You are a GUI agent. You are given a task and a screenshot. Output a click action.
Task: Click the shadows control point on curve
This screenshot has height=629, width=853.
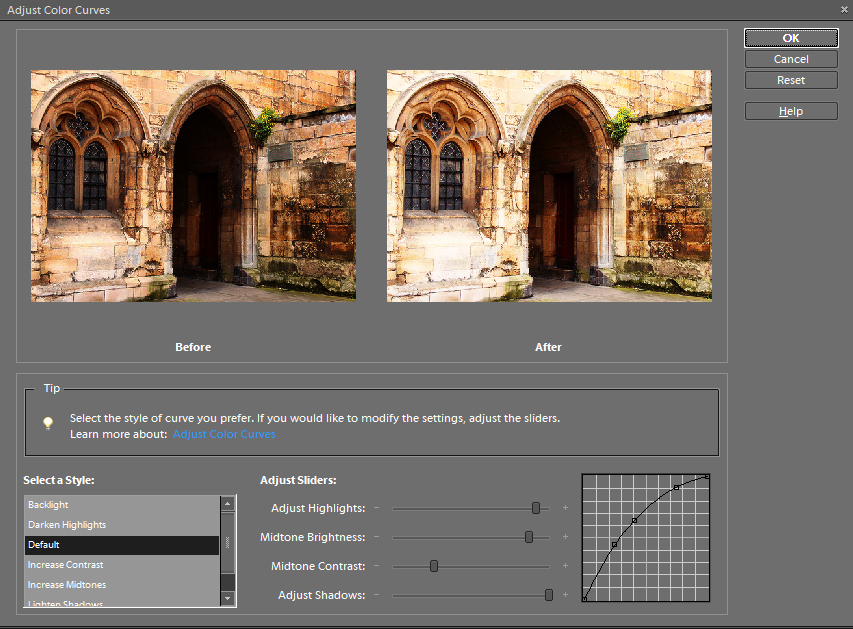(x=615, y=545)
